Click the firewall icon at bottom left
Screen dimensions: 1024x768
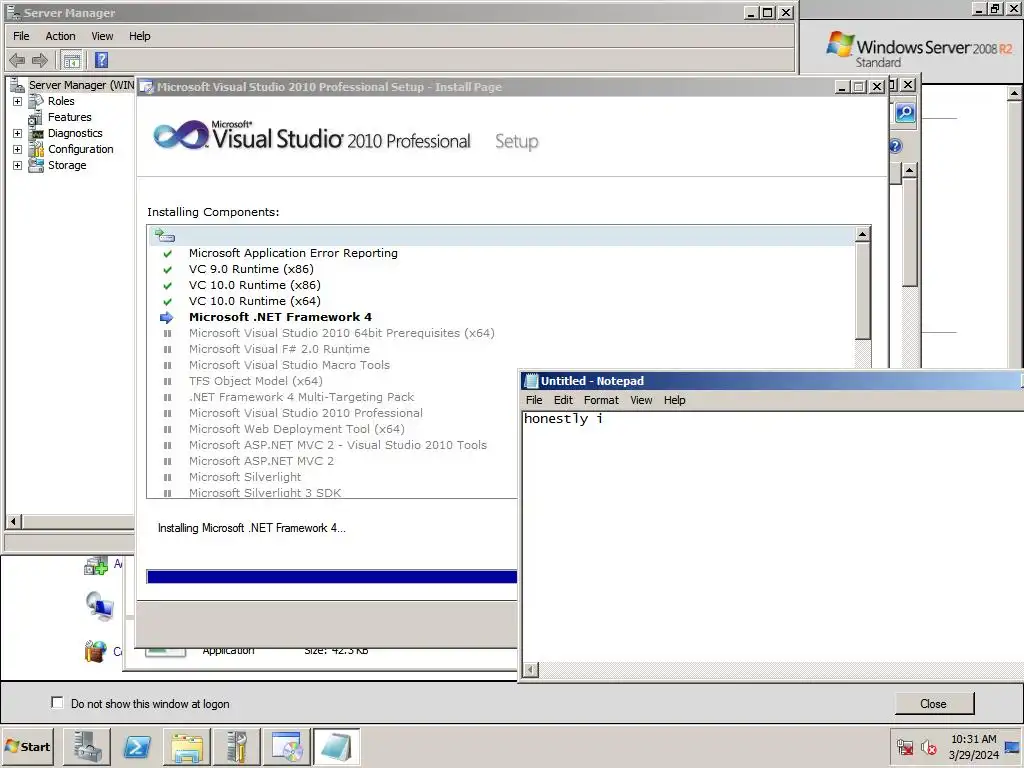[x=95, y=651]
